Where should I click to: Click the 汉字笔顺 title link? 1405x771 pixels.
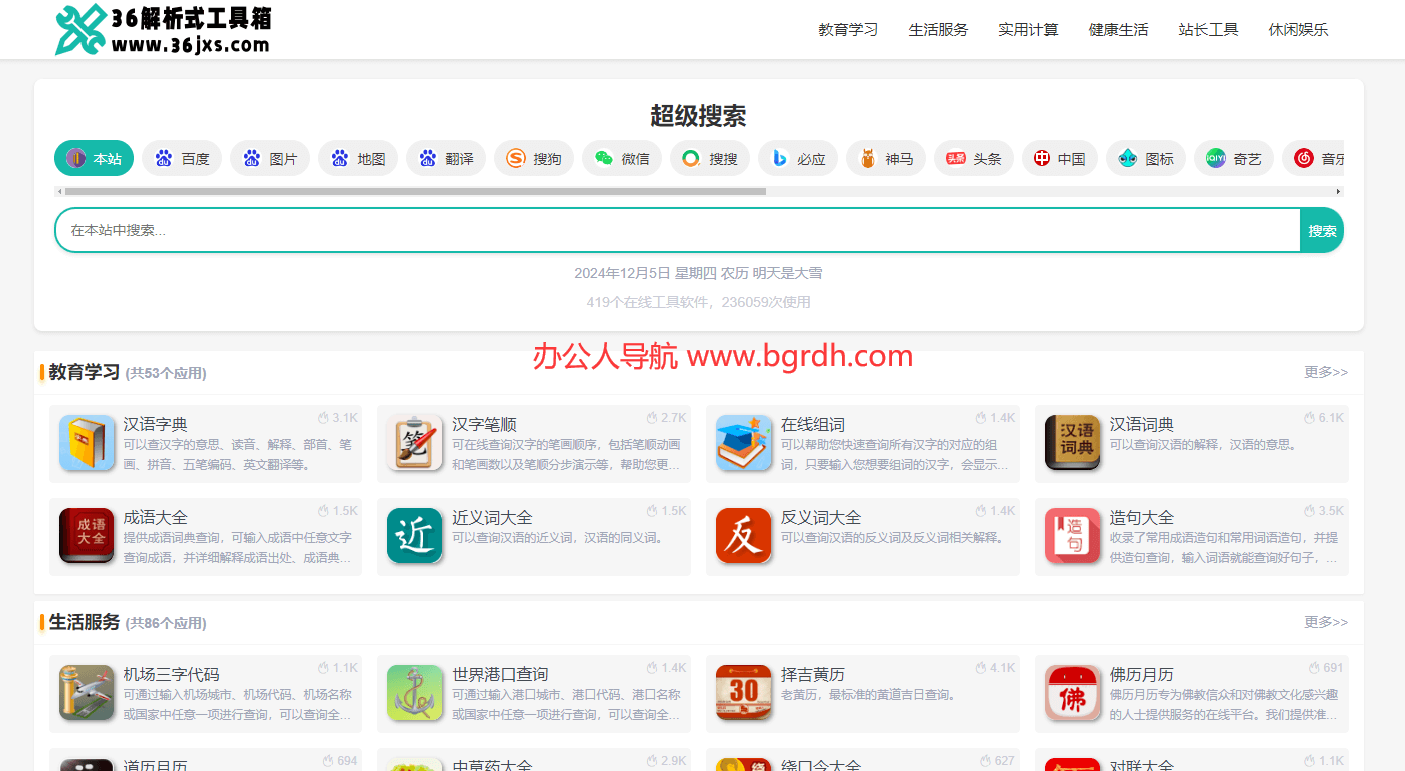pyautogui.click(x=484, y=424)
